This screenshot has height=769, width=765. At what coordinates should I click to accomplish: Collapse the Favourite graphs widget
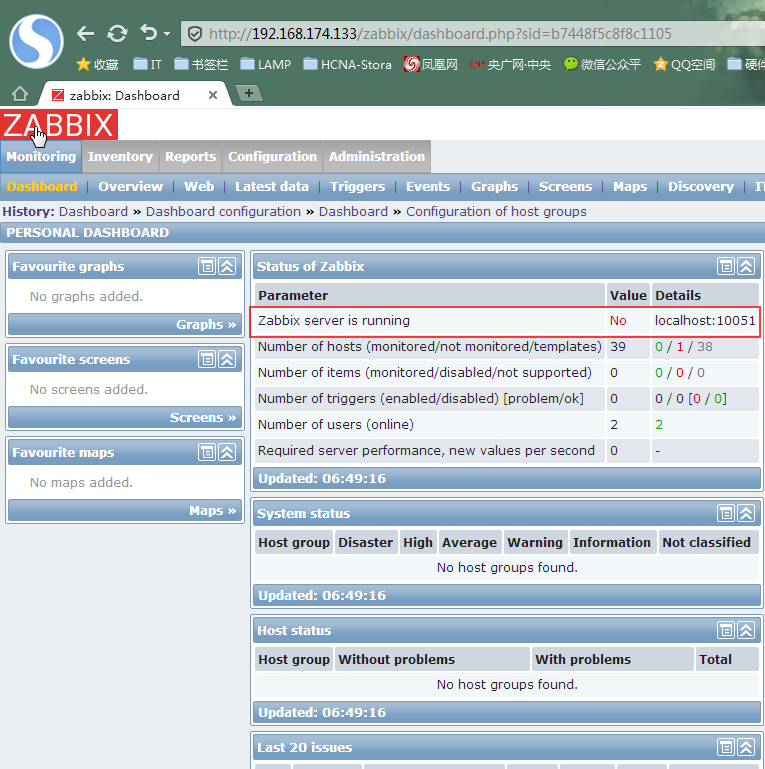[x=227, y=266]
